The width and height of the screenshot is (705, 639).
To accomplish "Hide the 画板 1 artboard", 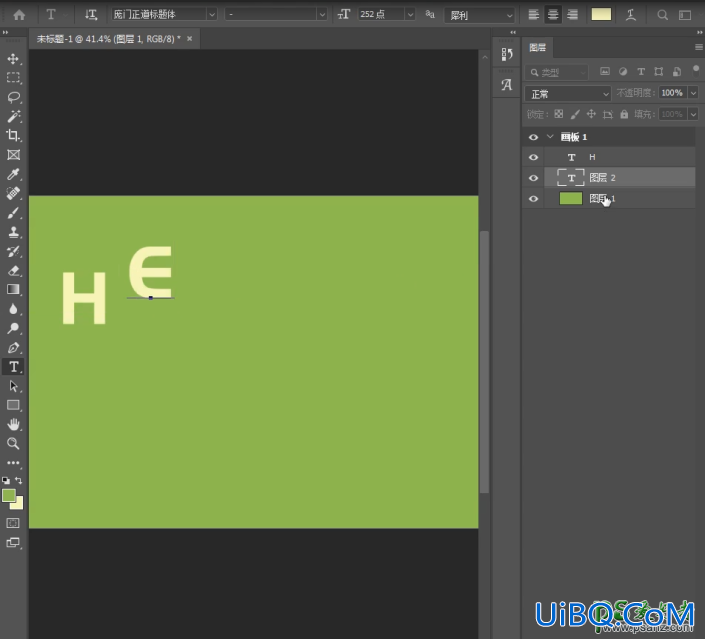I will [533, 137].
